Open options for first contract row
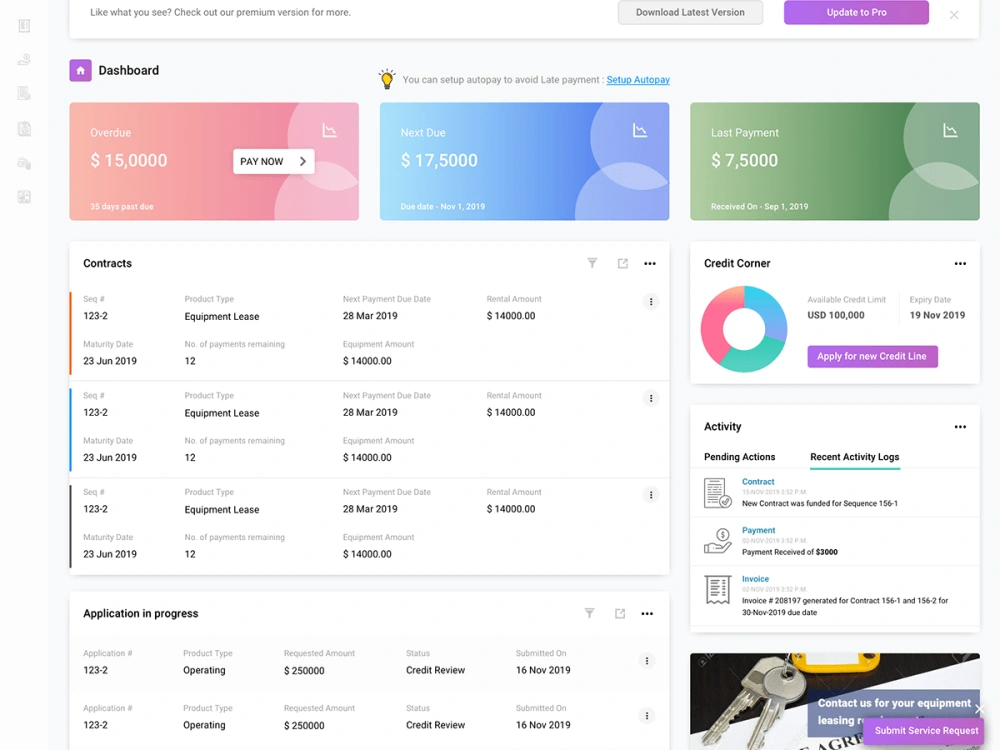Screen dimensions: 1000x750 coord(651,302)
